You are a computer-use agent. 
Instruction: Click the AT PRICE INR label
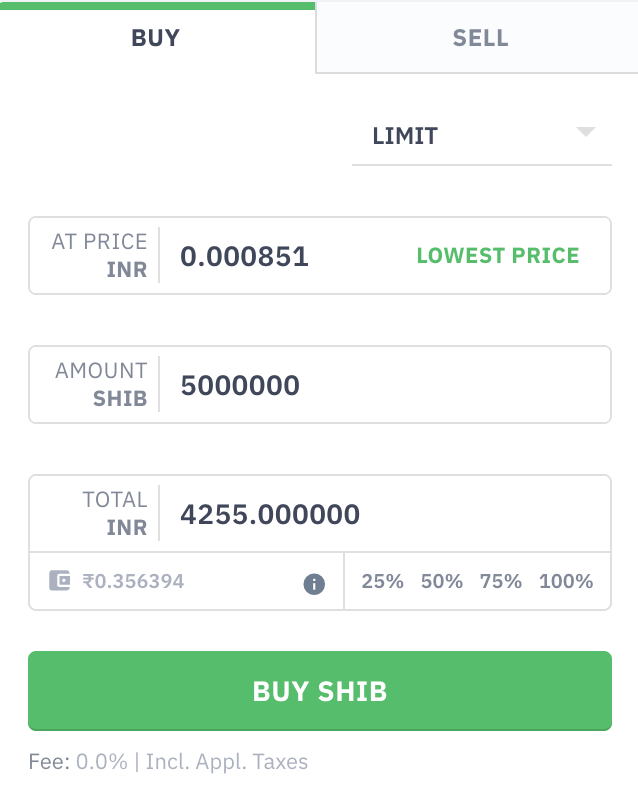(99, 256)
